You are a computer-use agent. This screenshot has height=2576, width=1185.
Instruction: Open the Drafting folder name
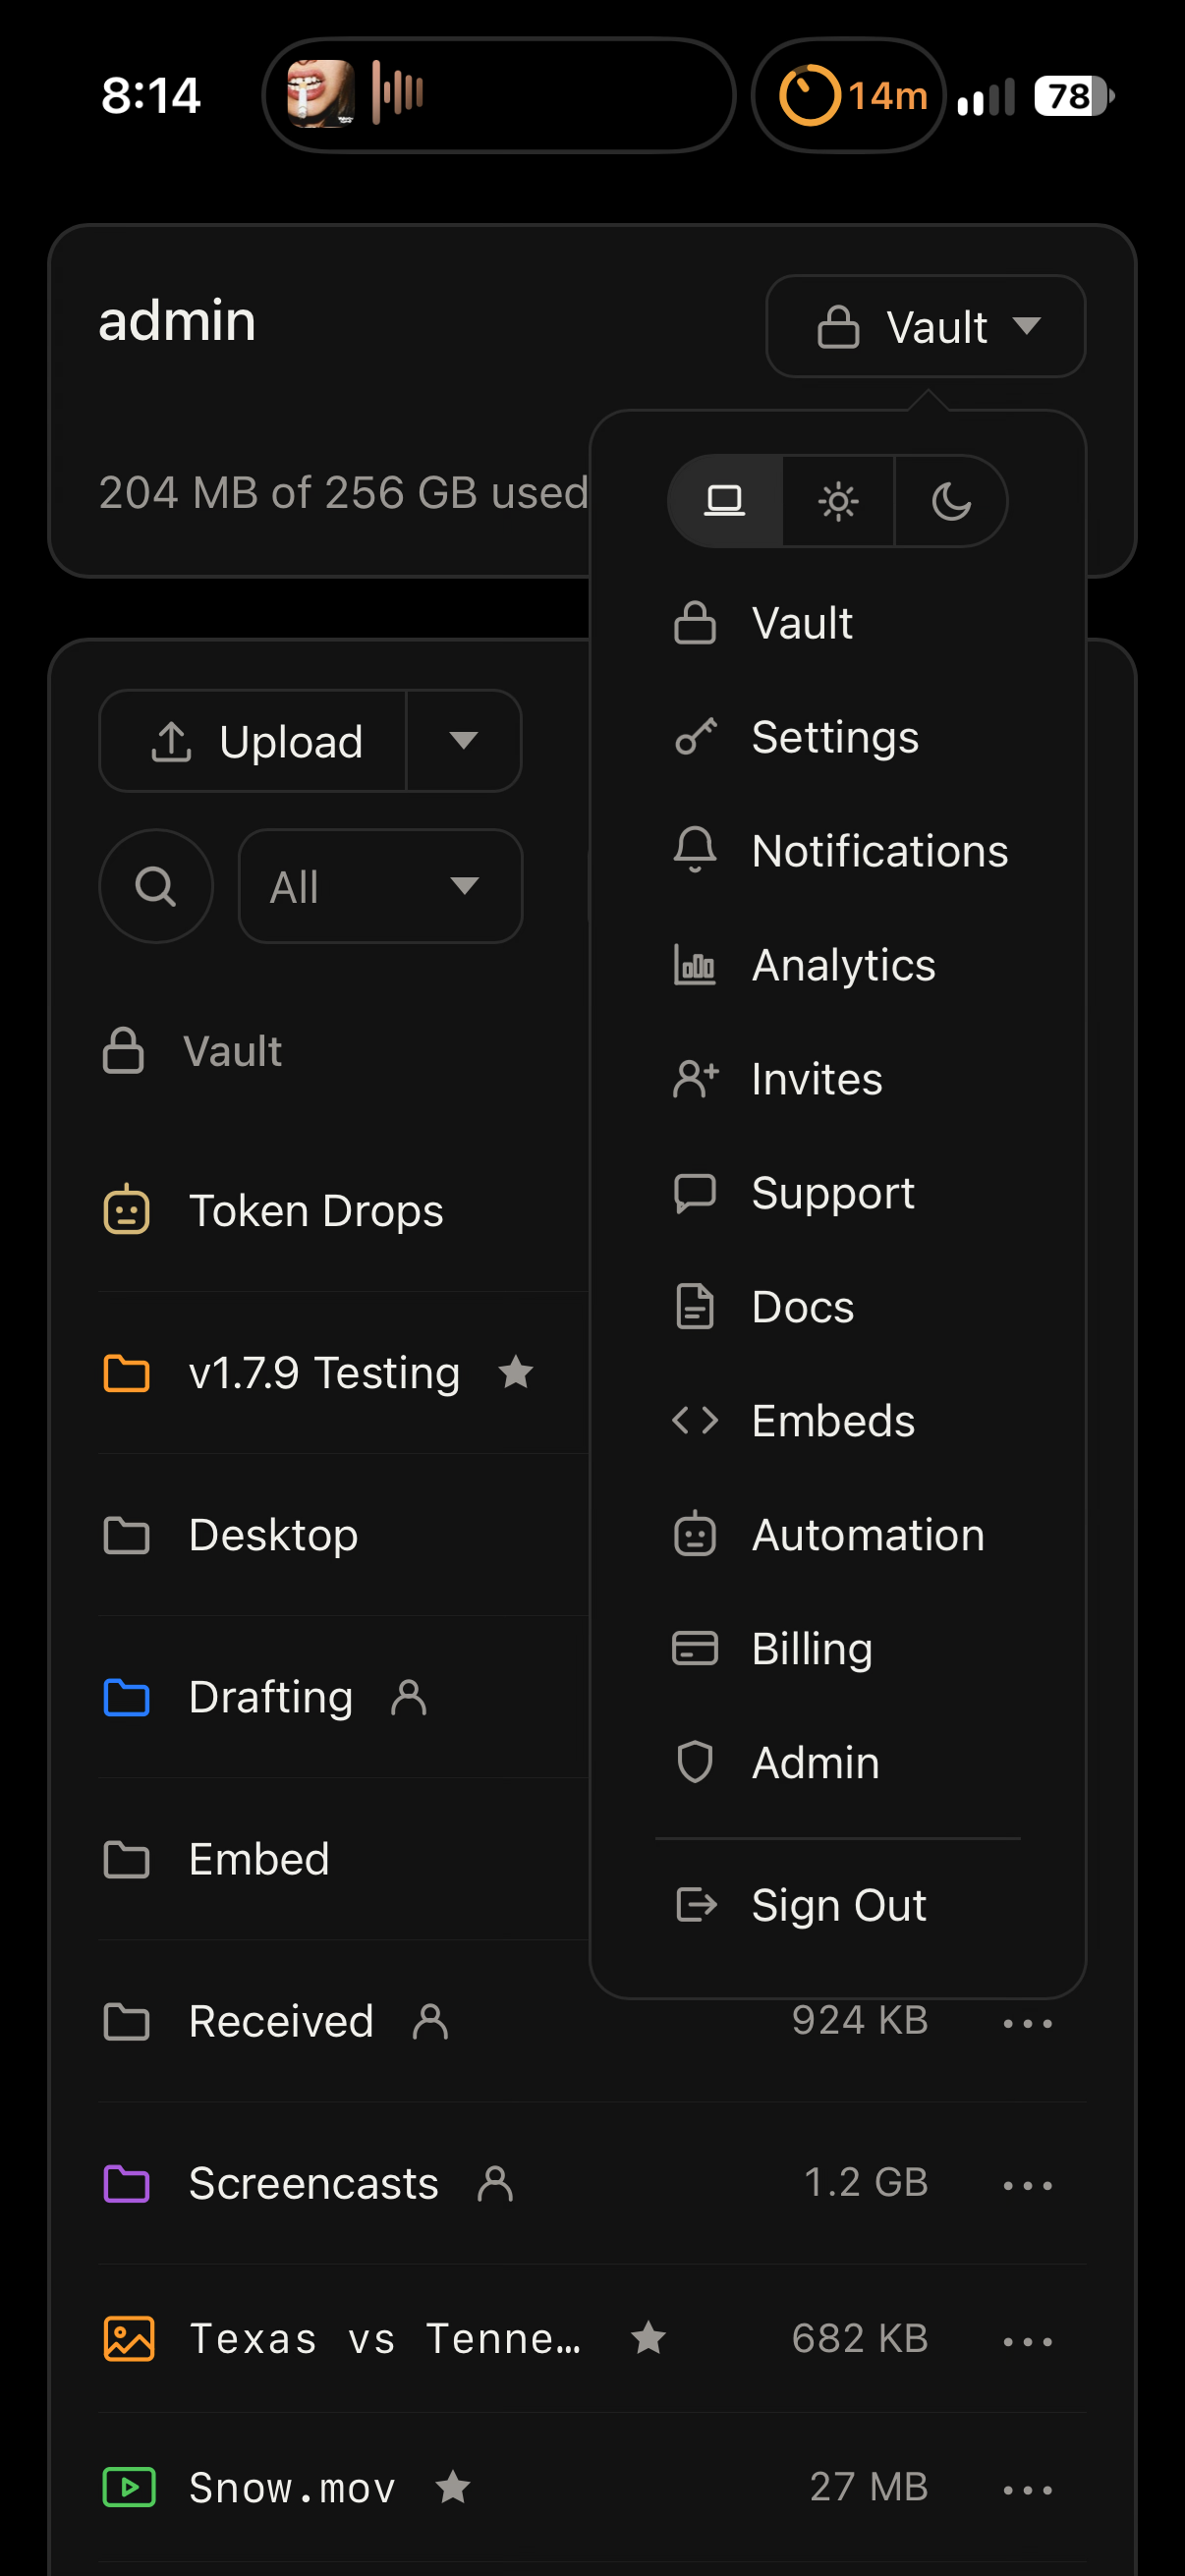[271, 1697]
